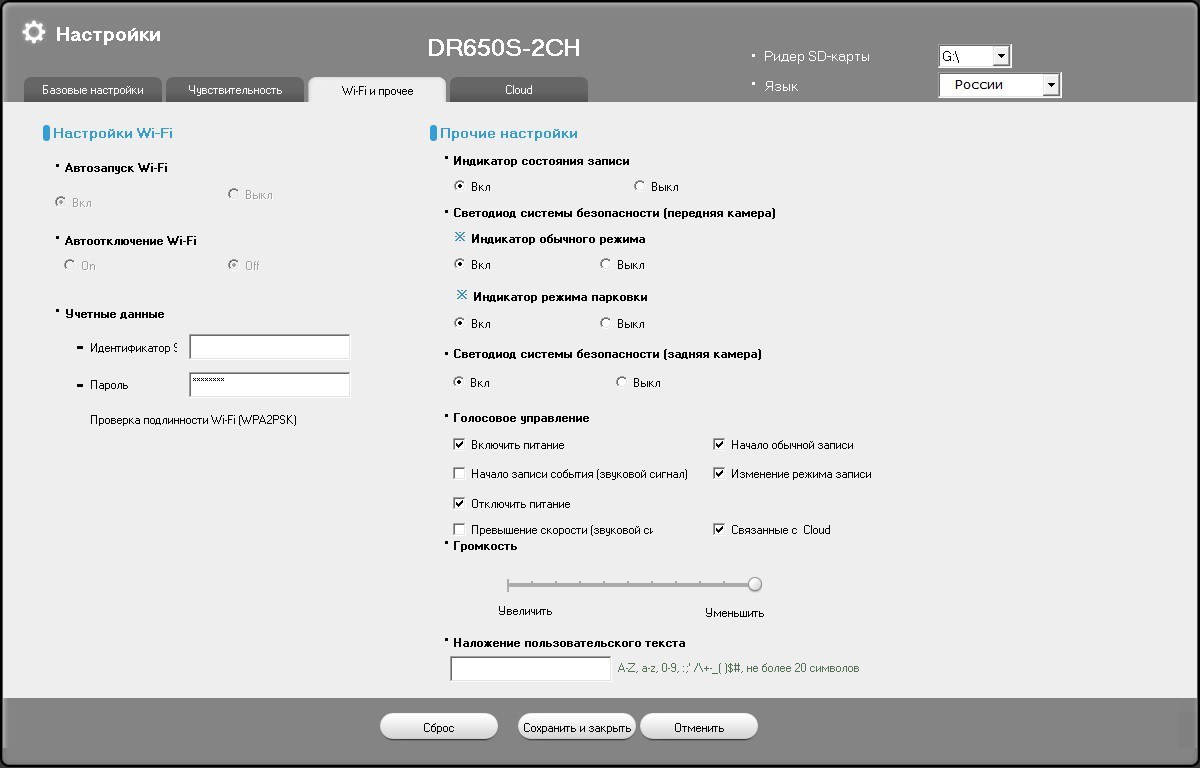Click the settings gear icon beside Настройки
The height and width of the screenshot is (768, 1200).
34,33
